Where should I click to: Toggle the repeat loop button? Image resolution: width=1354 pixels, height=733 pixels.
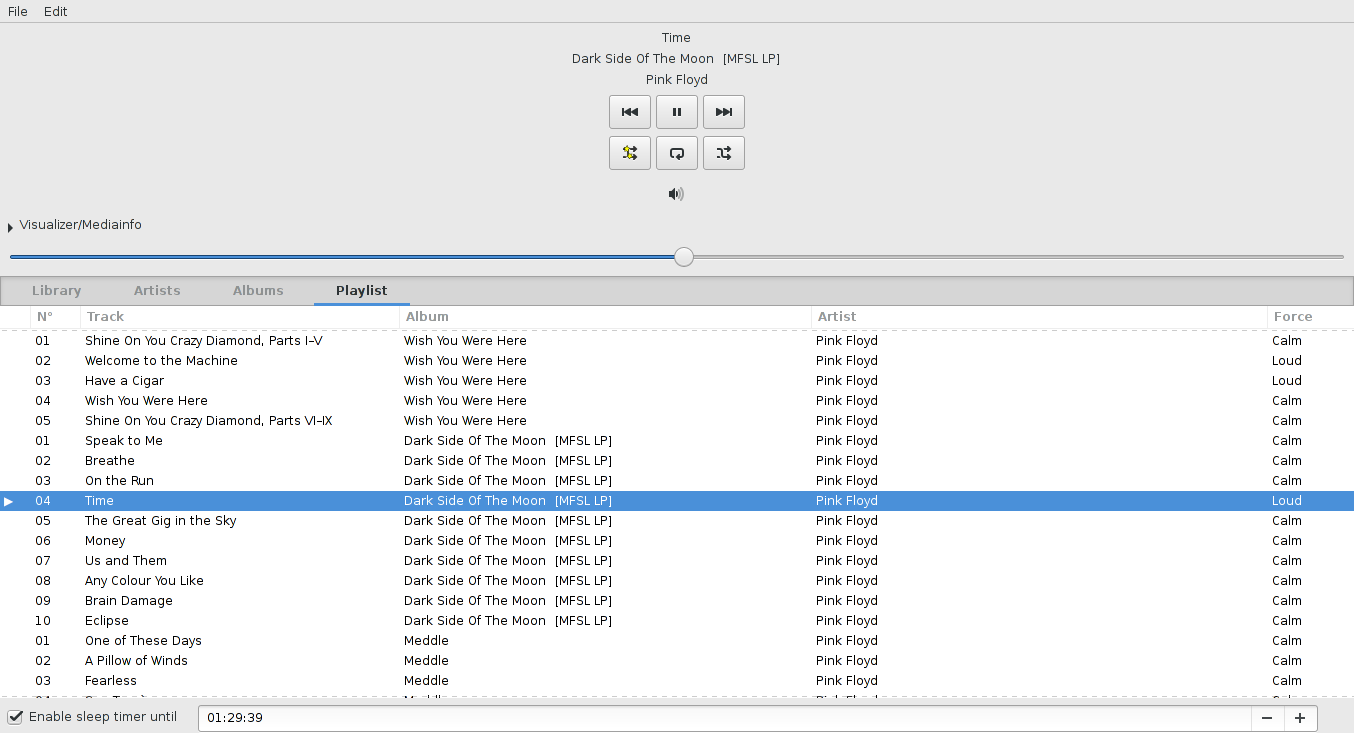point(677,153)
